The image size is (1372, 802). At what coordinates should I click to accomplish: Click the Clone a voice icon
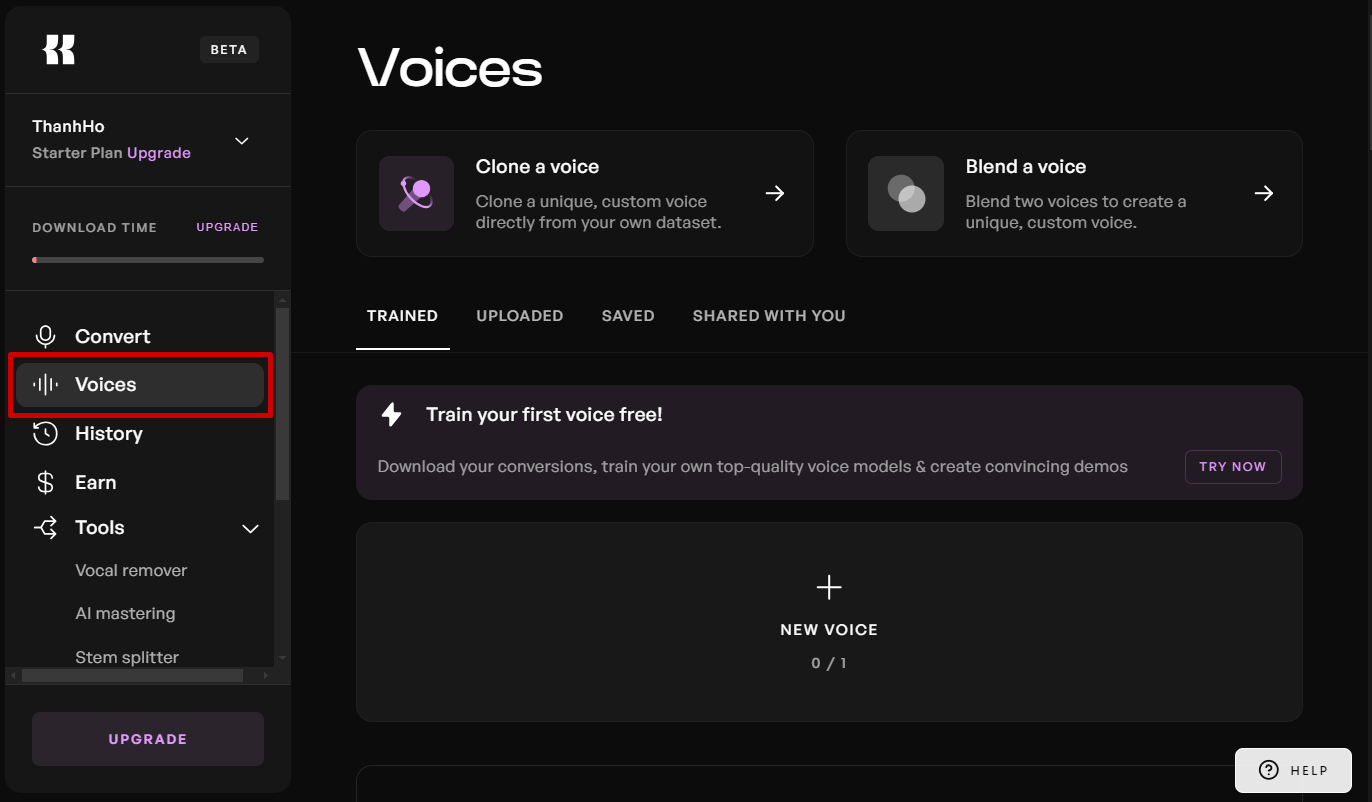point(417,193)
